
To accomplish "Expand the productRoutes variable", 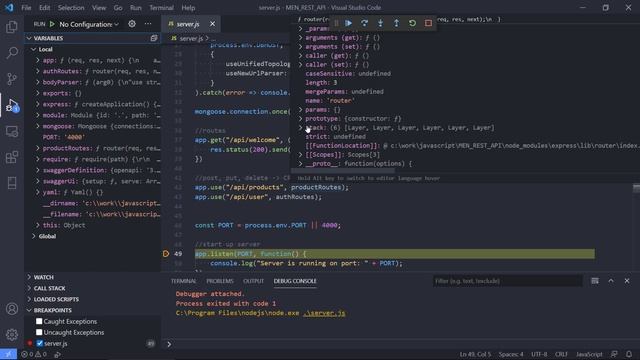I will pos(38,148).
